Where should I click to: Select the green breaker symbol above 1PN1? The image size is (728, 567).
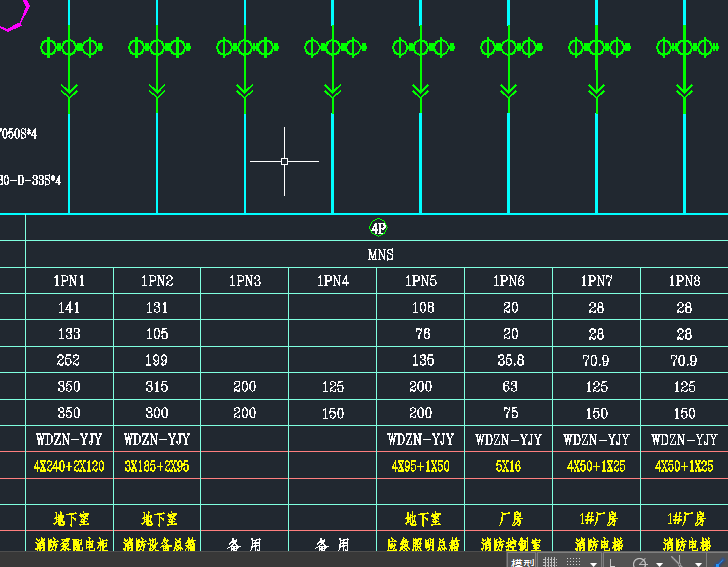click(x=72, y=47)
